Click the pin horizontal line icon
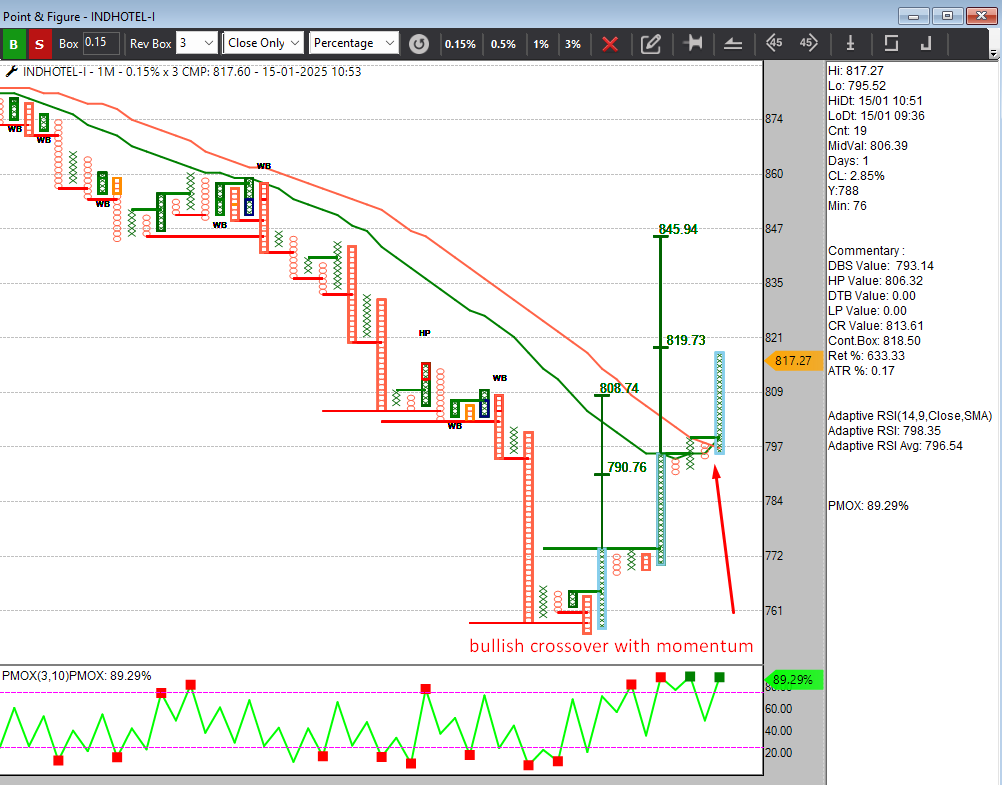Image resolution: width=1002 pixels, height=785 pixels. 693,43
